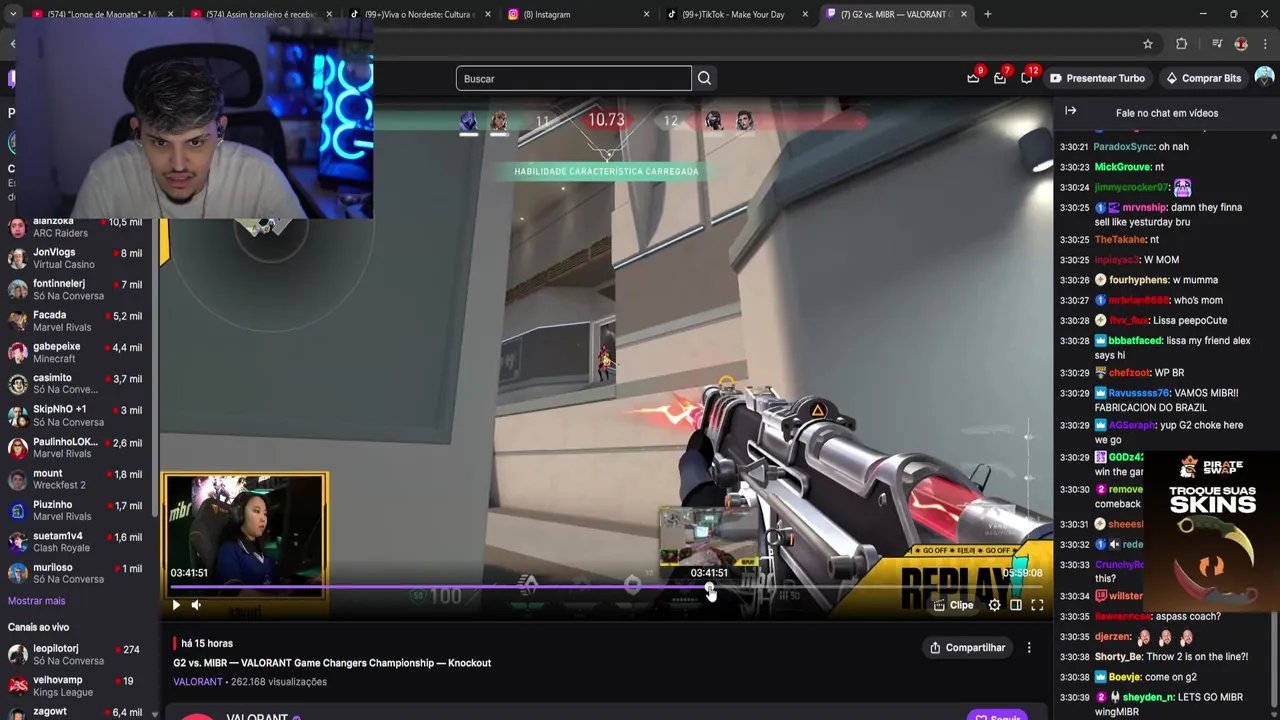Open Chrome extensions puzzle icon
The image size is (1280, 720).
tap(1181, 44)
